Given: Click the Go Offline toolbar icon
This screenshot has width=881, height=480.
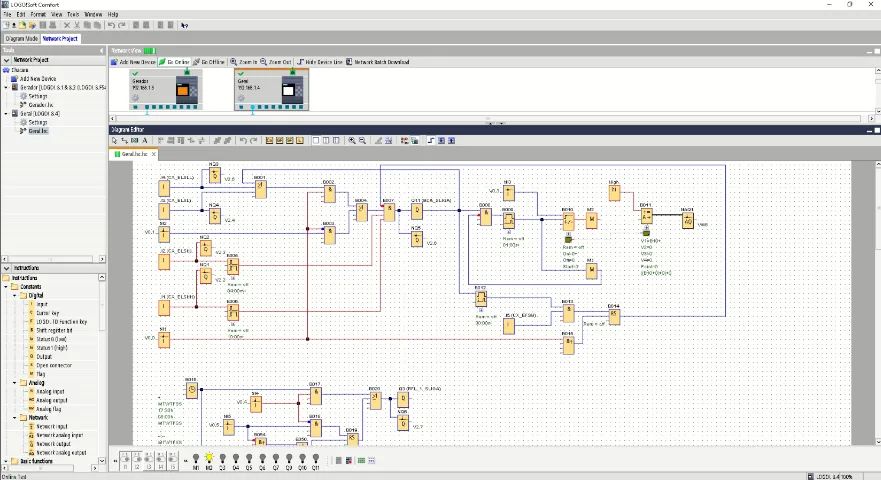Looking at the screenshot, I should point(196,62).
